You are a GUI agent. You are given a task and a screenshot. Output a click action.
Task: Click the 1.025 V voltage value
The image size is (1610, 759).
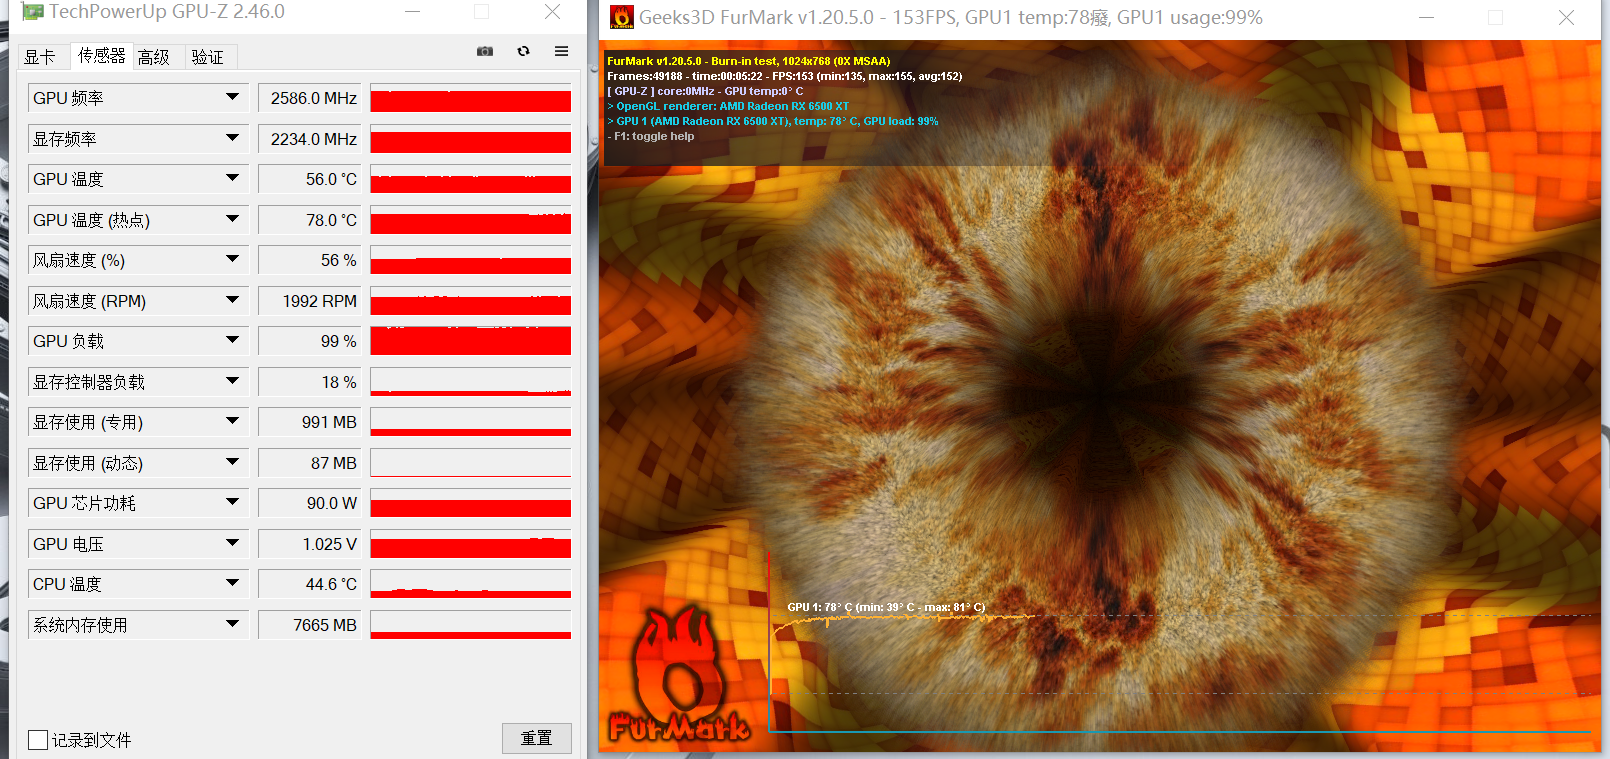pos(310,544)
